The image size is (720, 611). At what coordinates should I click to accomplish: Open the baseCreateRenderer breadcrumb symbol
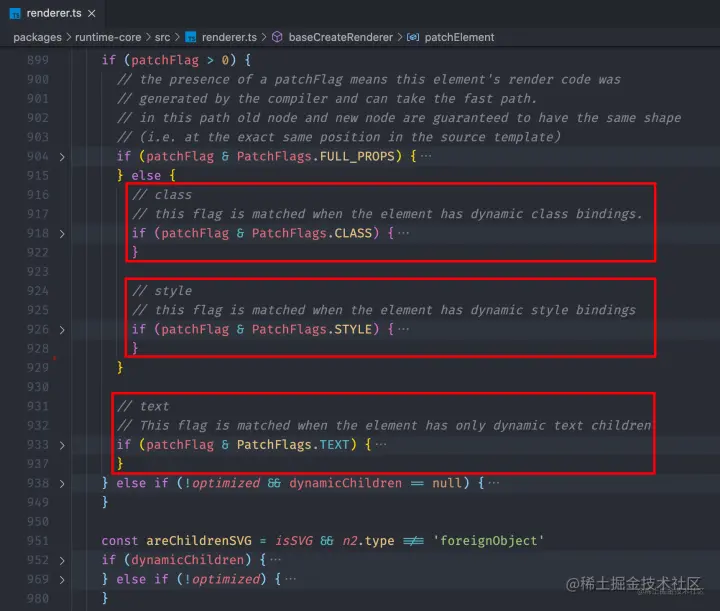[x=340, y=37]
